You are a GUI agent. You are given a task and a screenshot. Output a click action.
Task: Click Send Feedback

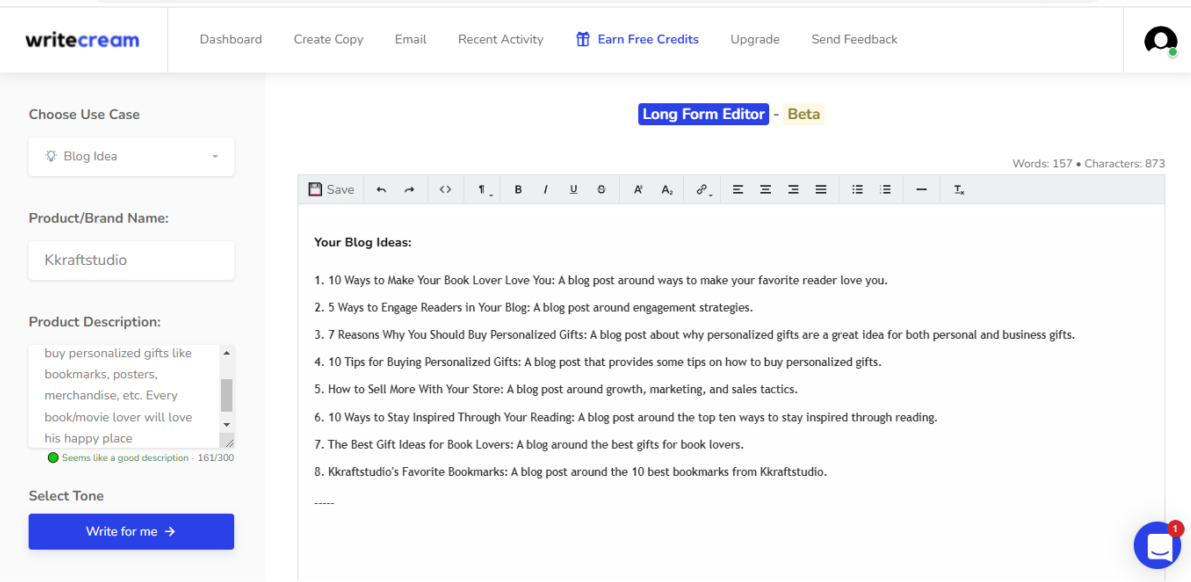(855, 40)
